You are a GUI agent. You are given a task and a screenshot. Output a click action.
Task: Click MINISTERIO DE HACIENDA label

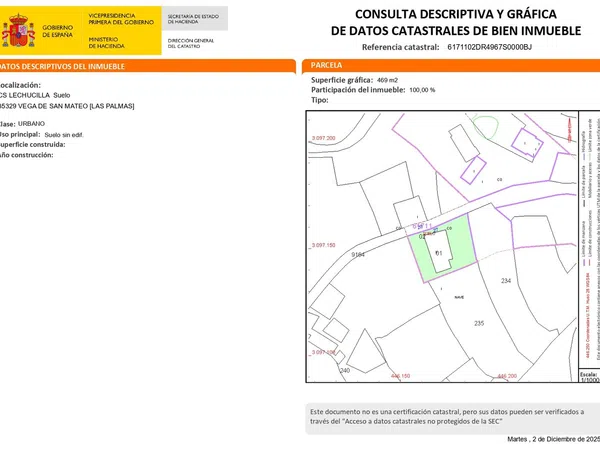click(106, 42)
